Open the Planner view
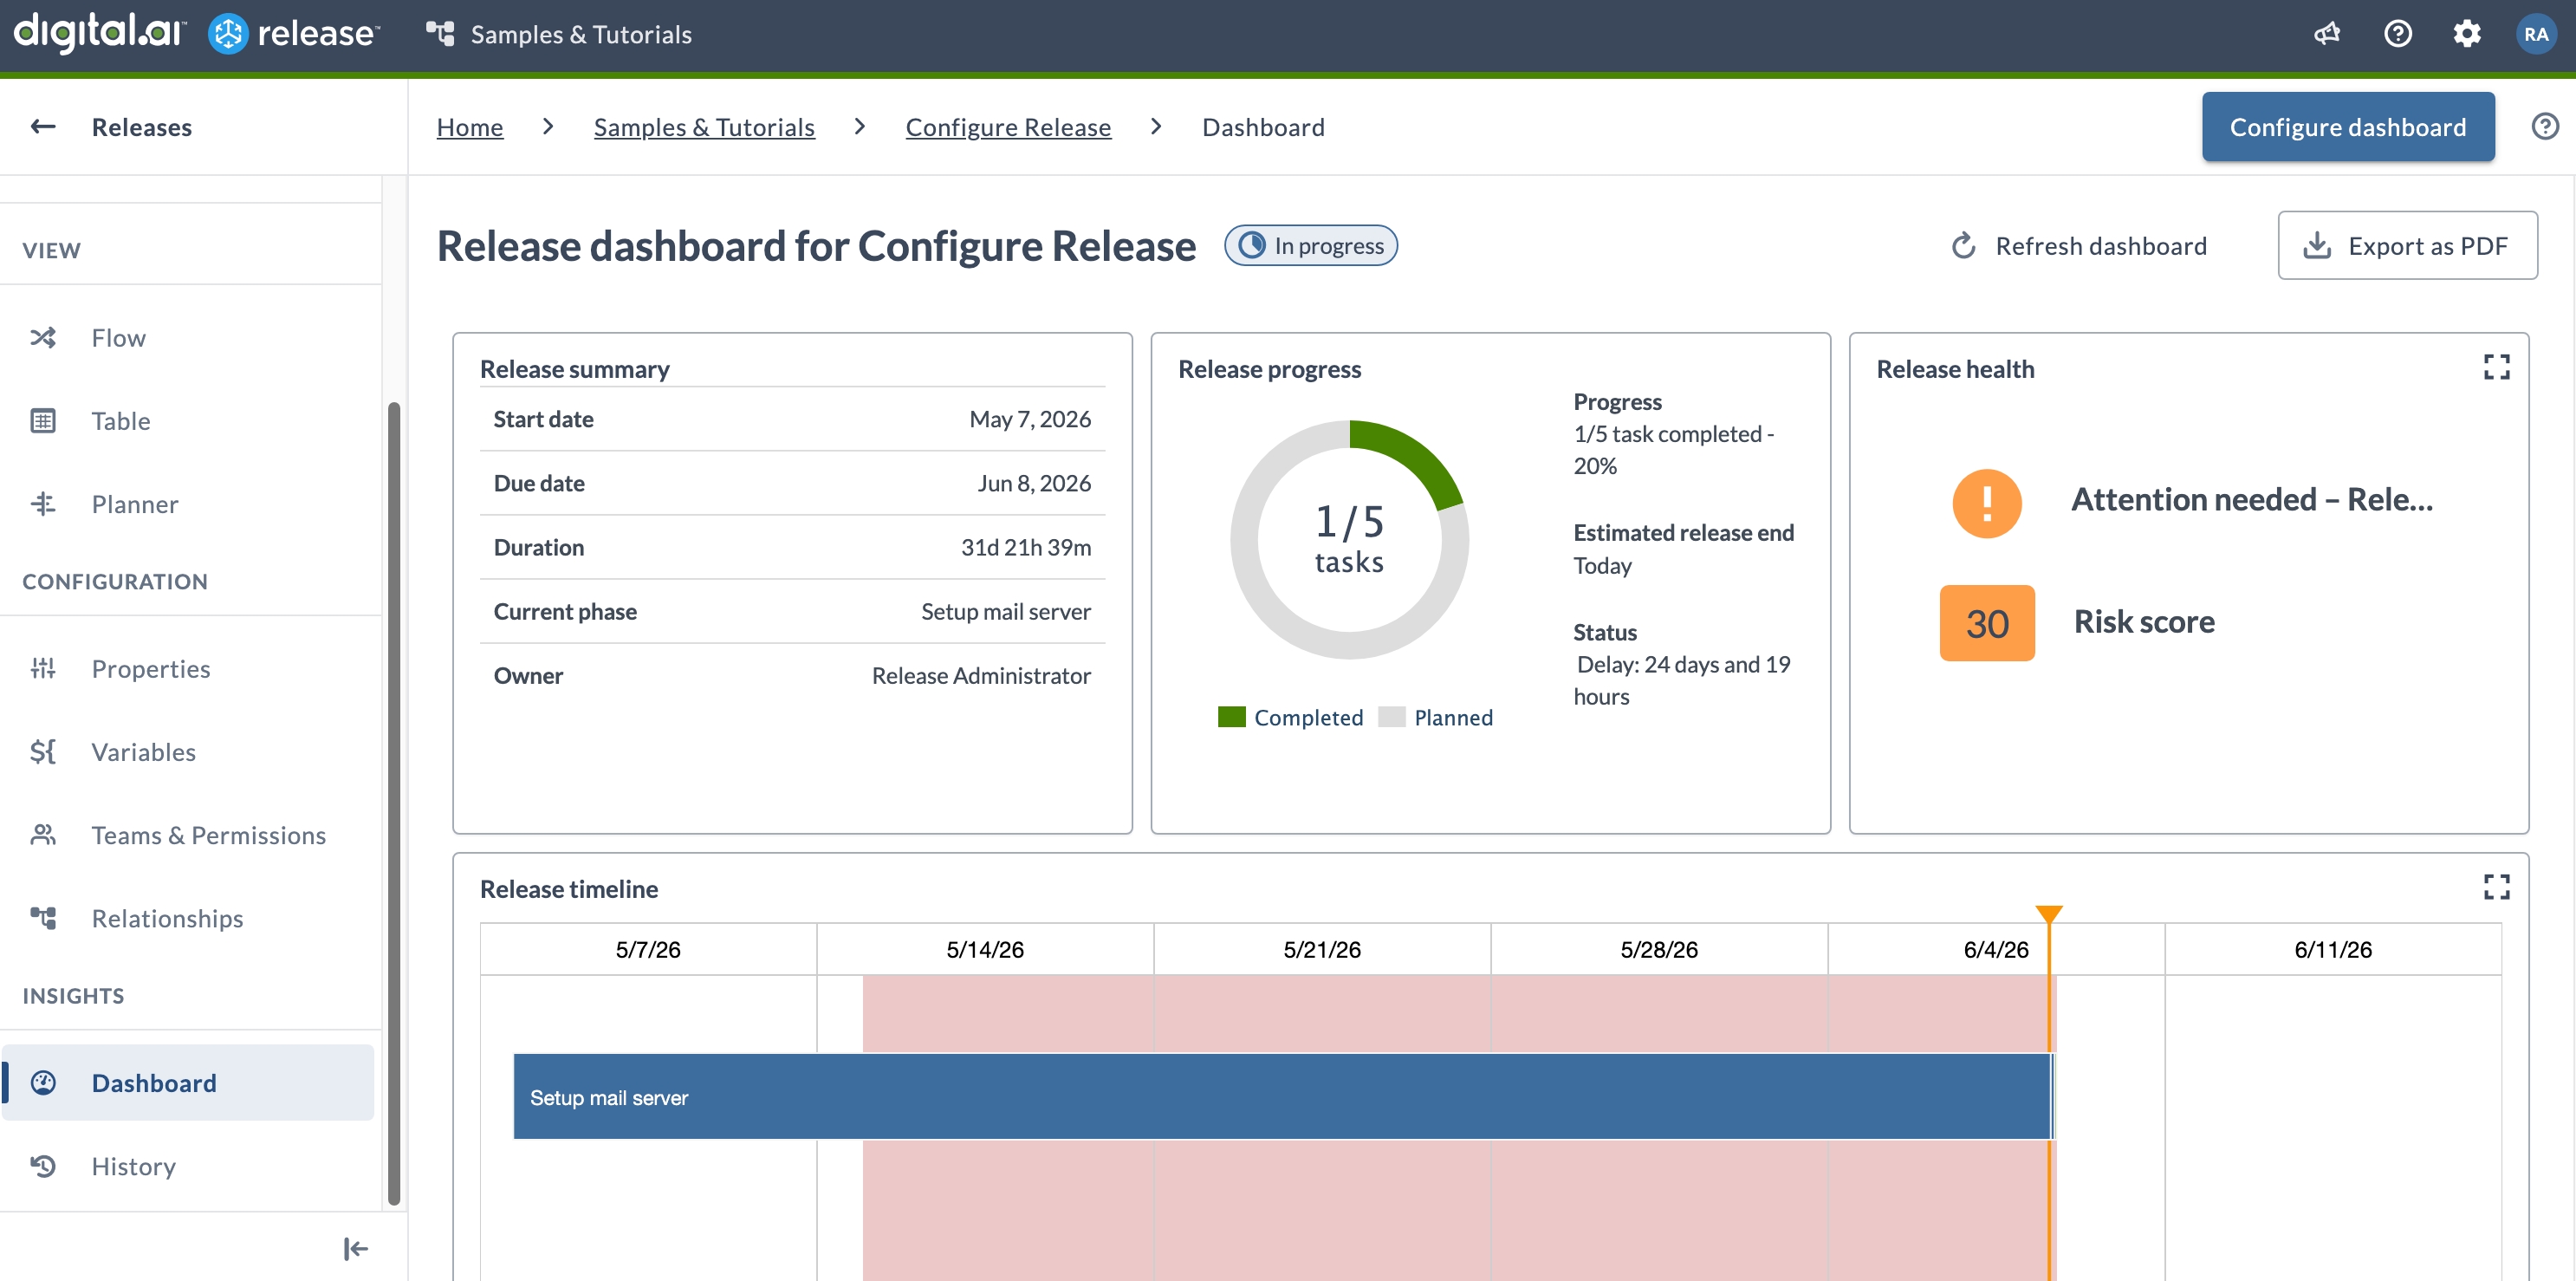This screenshot has height=1281, width=2576. click(x=188, y=504)
